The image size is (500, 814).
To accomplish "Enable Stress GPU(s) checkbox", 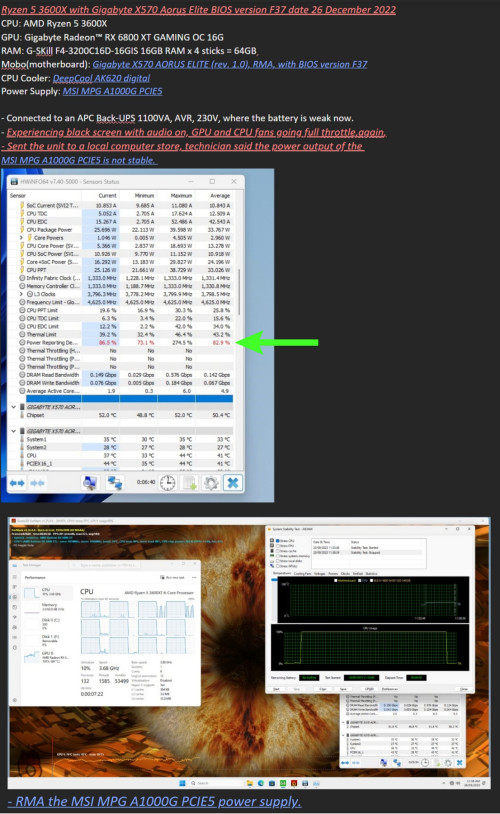I will 277,566.
